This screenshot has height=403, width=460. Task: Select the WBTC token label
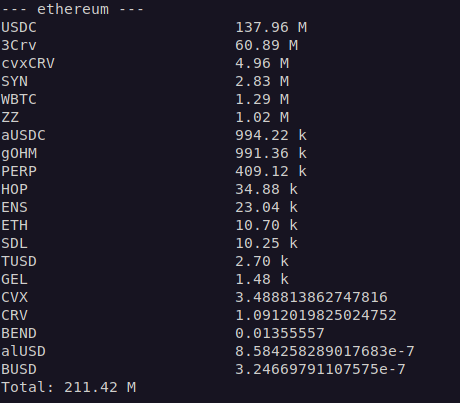19,99
